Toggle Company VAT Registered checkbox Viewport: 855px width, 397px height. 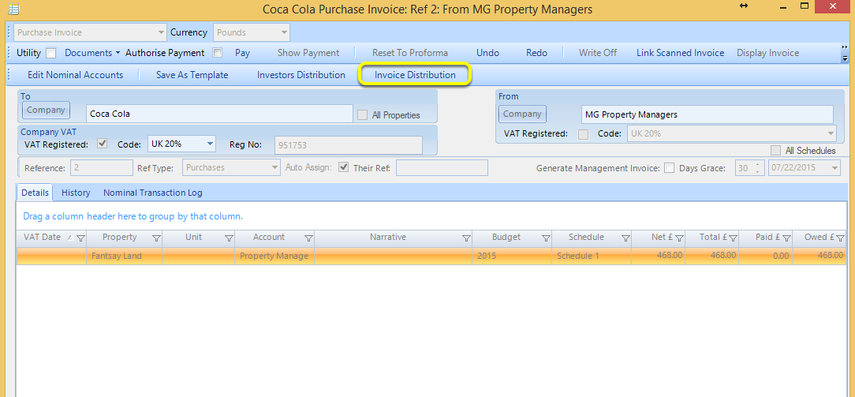tap(102, 144)
